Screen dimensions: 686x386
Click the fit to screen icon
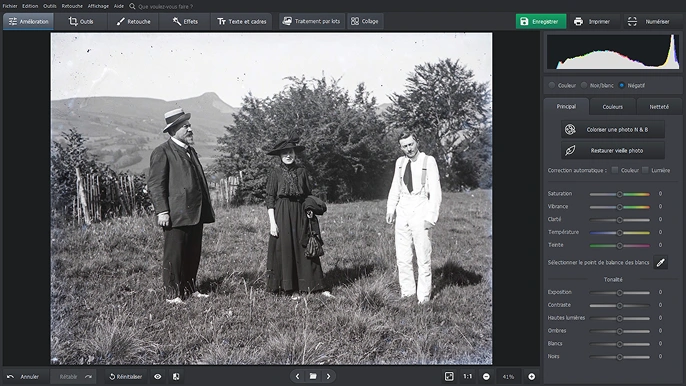449,376
